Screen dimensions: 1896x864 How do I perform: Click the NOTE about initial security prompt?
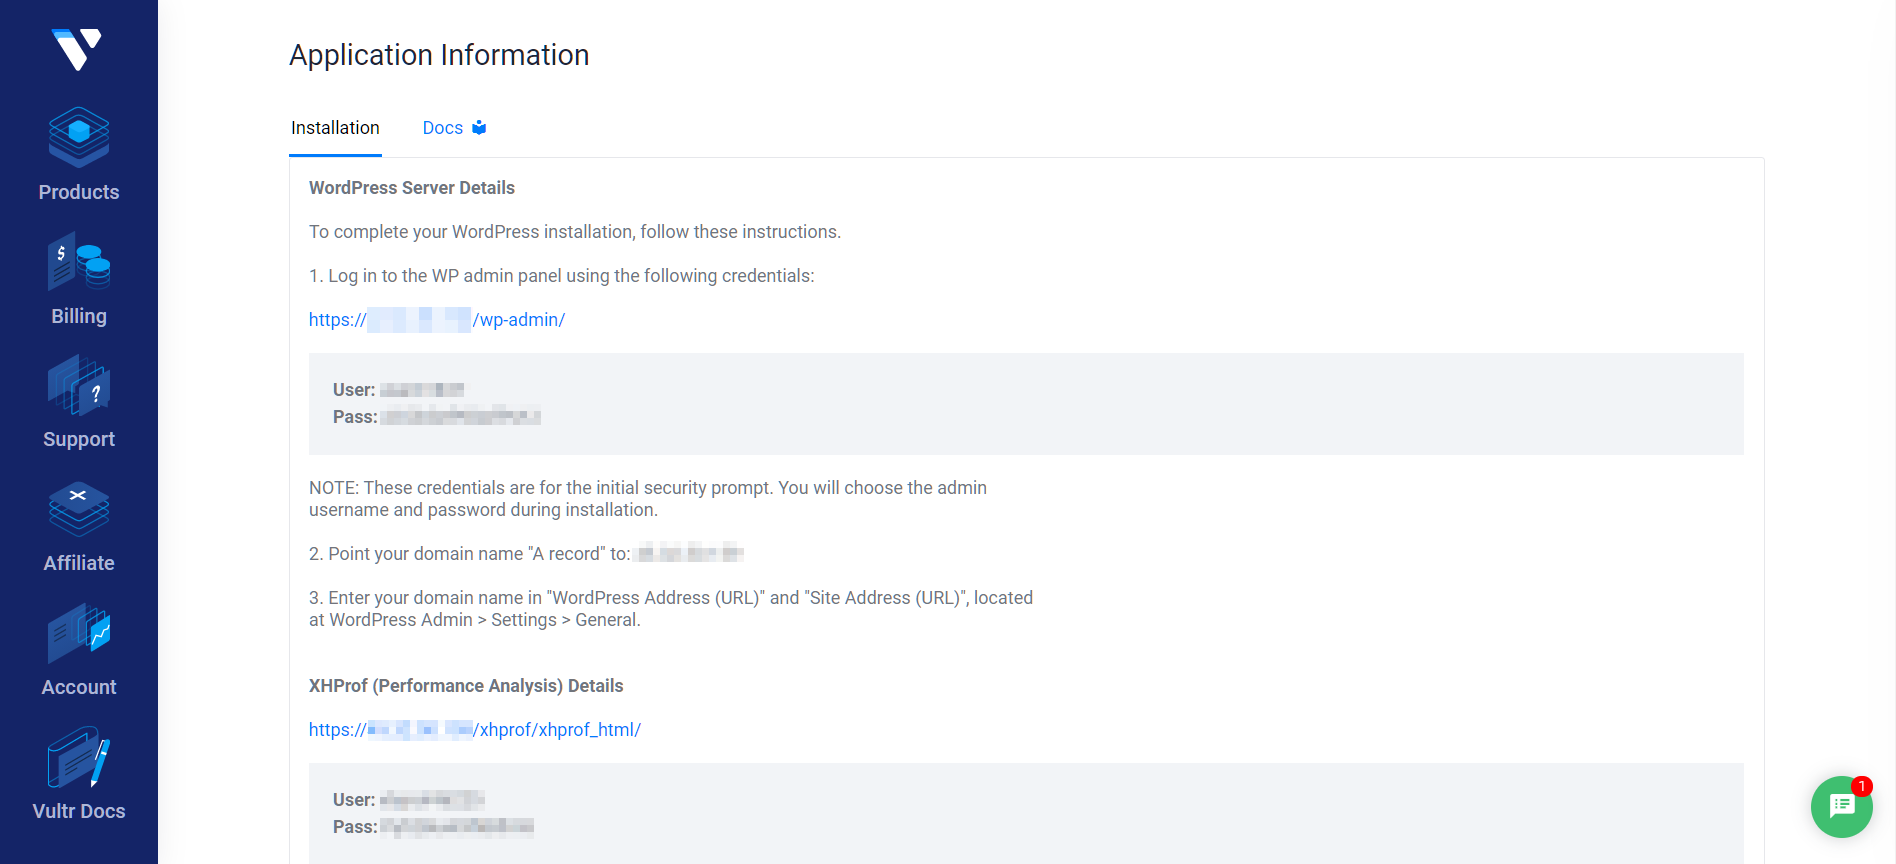pos(648,499)
